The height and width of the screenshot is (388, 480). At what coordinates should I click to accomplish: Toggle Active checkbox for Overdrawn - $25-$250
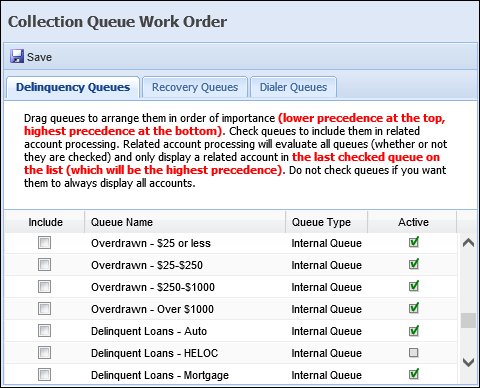(414, 264)
